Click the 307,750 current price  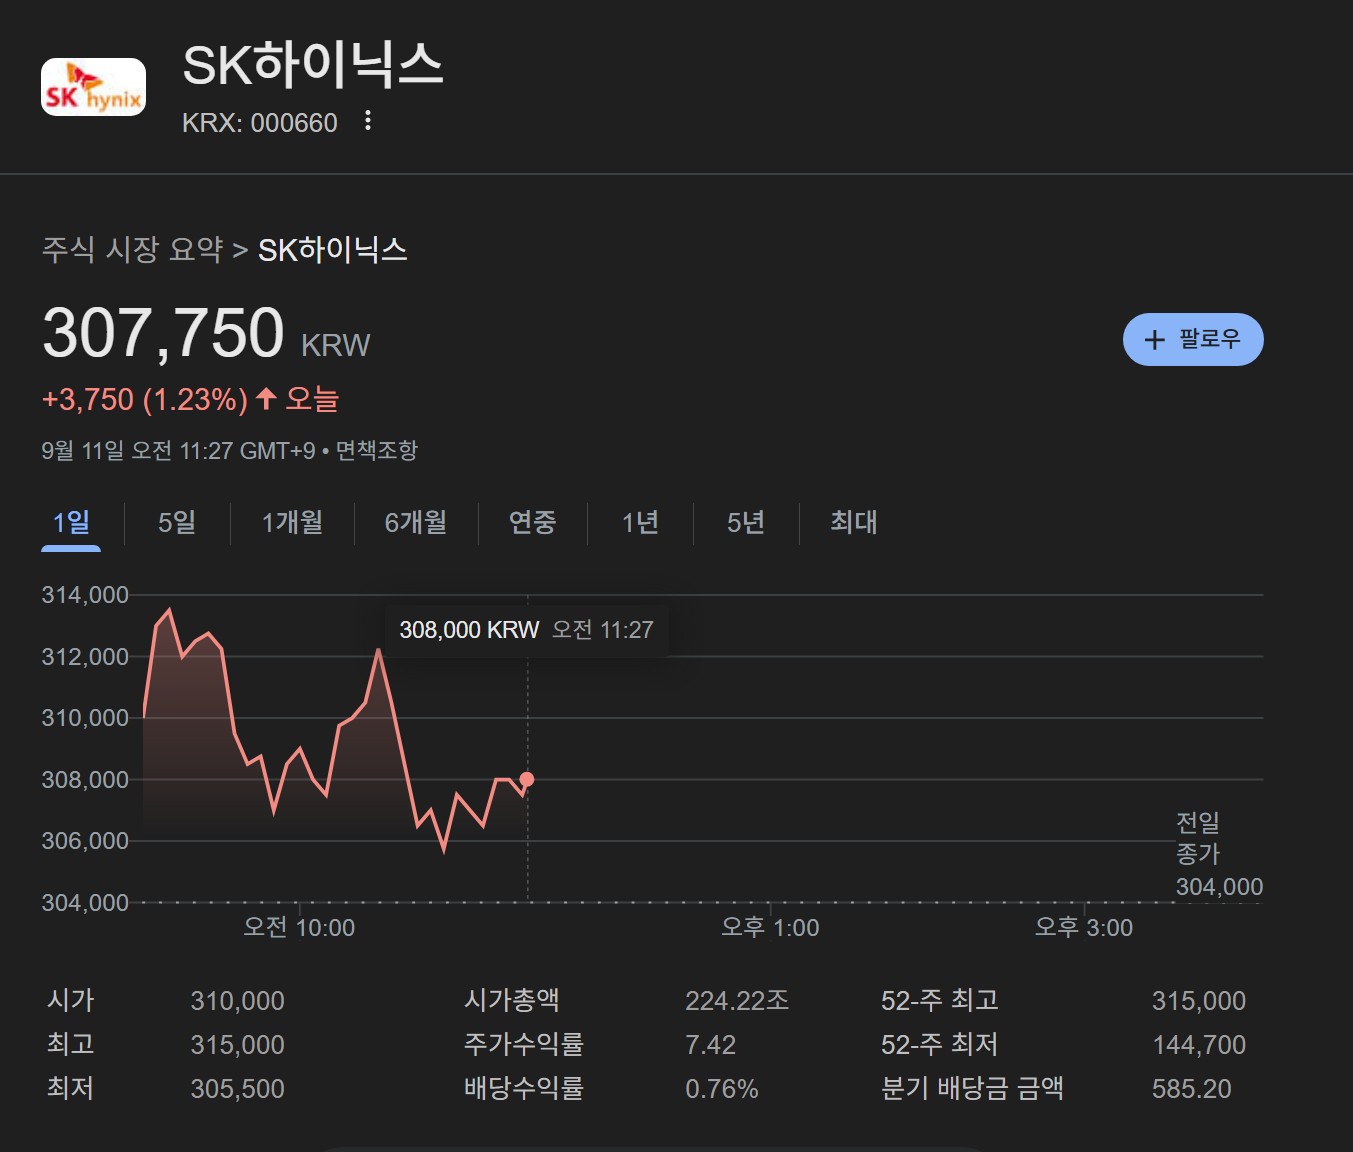tap(163, 333)
